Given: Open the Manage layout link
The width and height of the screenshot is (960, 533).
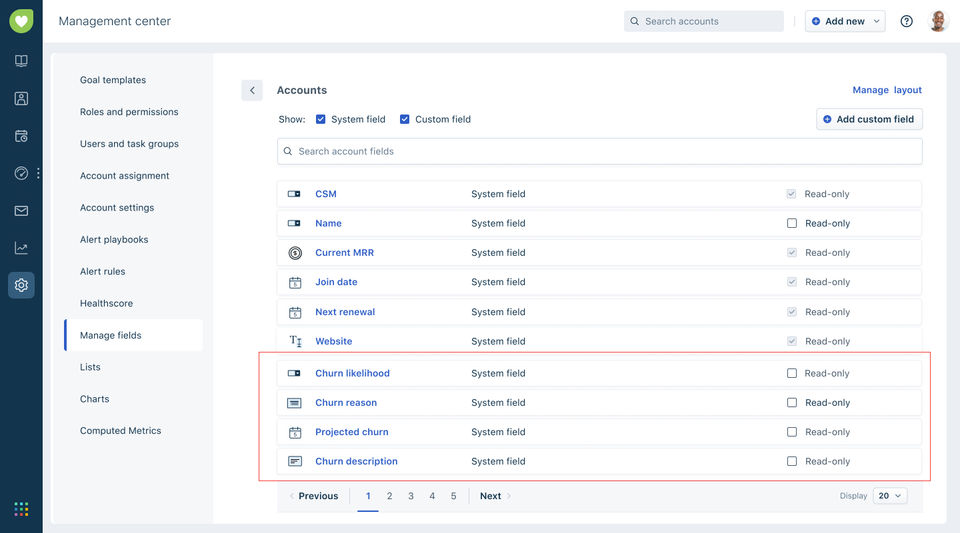Looking at the screenshot, I should click(x=886, y=90).
